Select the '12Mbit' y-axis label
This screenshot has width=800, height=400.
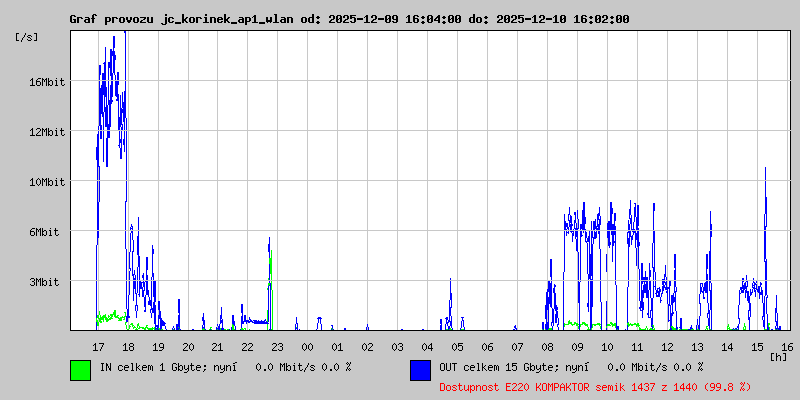pos(47,132)
